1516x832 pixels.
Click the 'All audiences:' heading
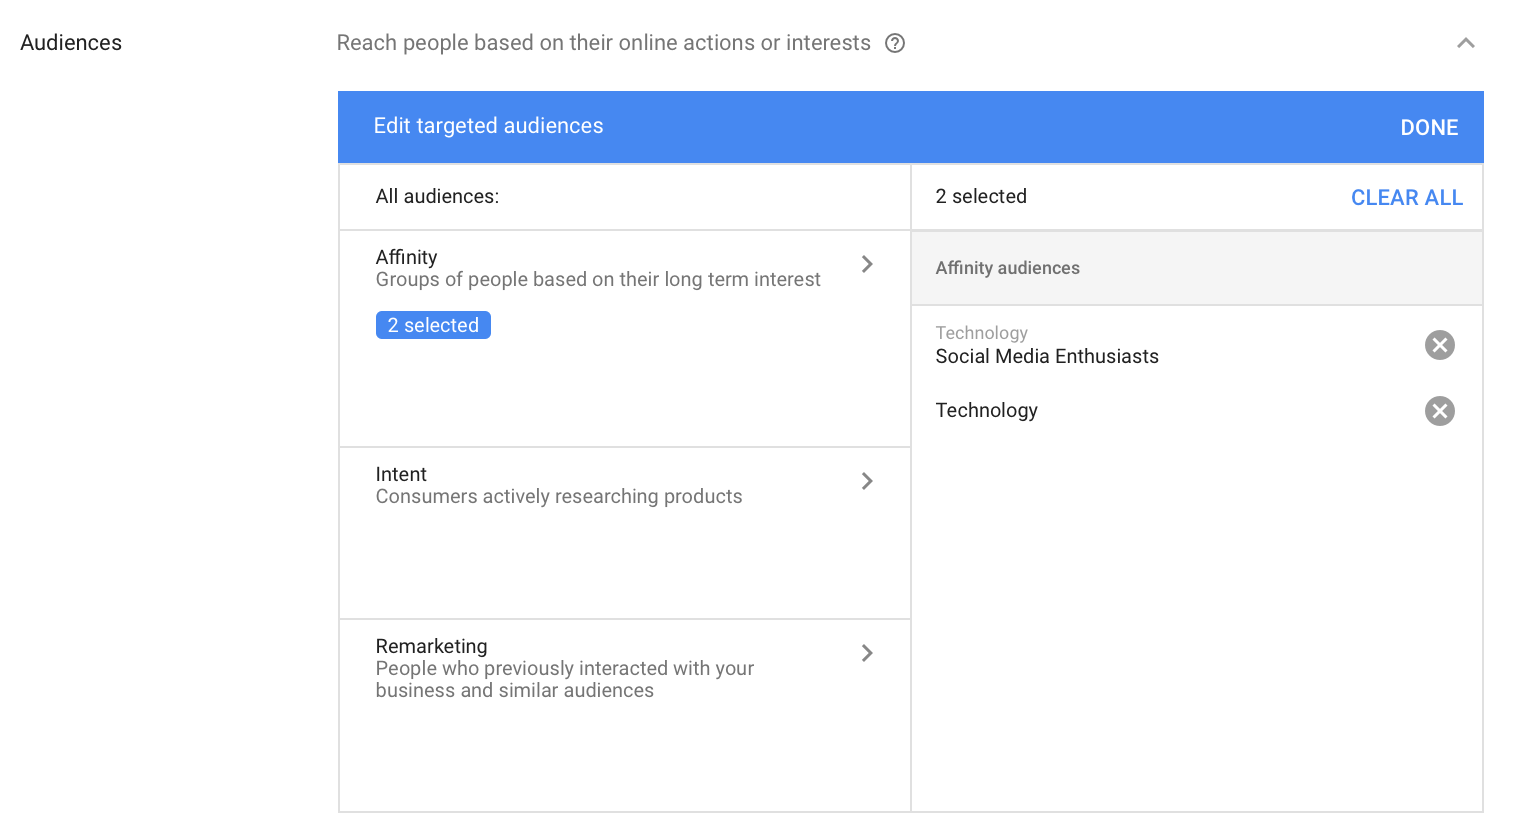click(x=437, y=196)
